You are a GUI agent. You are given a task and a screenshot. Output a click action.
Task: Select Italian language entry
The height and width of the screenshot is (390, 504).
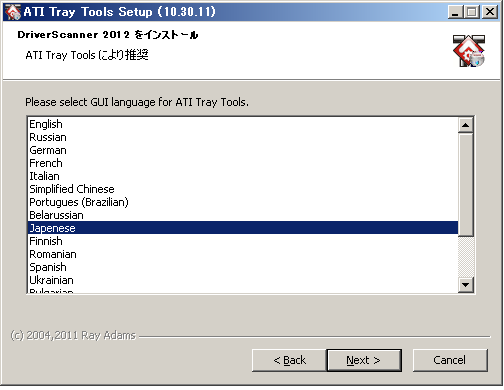(x=243, y=176)
